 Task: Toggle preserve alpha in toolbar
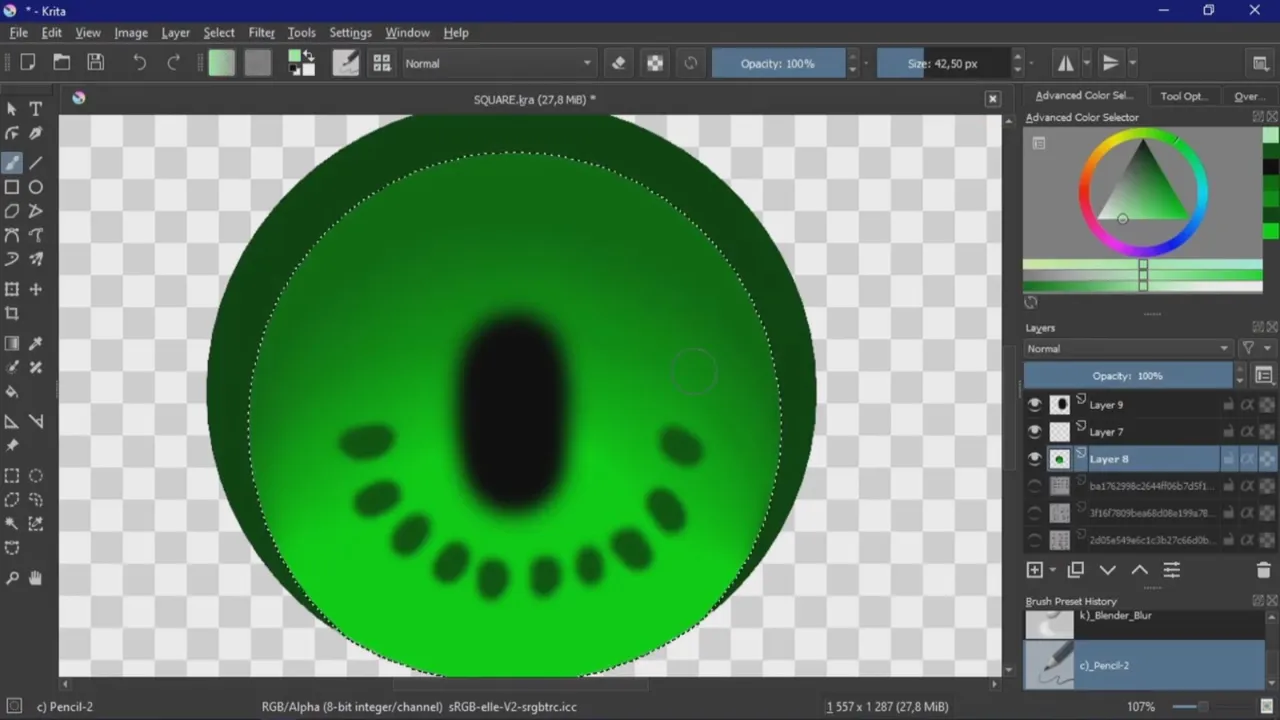[x=655, y=63]
